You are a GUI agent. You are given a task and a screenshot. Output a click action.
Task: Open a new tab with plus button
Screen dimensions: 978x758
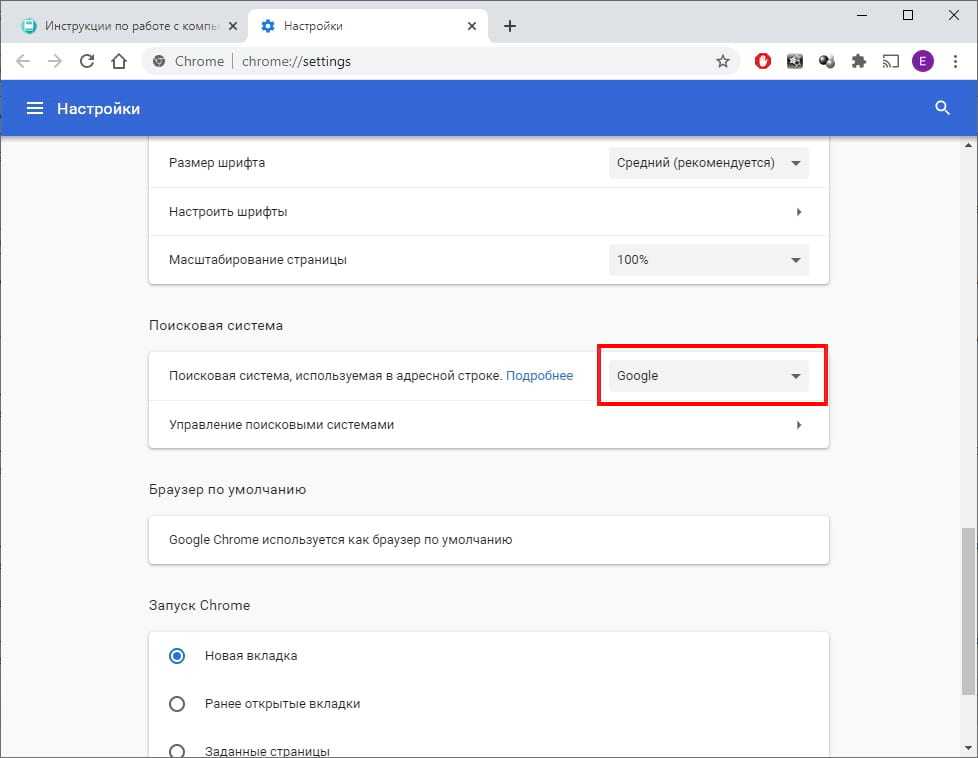pyautogui.click(x=510, y=26)
